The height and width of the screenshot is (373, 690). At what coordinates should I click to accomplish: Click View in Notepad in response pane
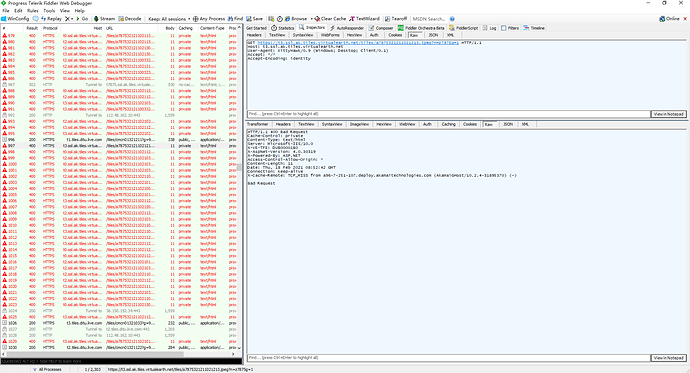click(668, 358)
